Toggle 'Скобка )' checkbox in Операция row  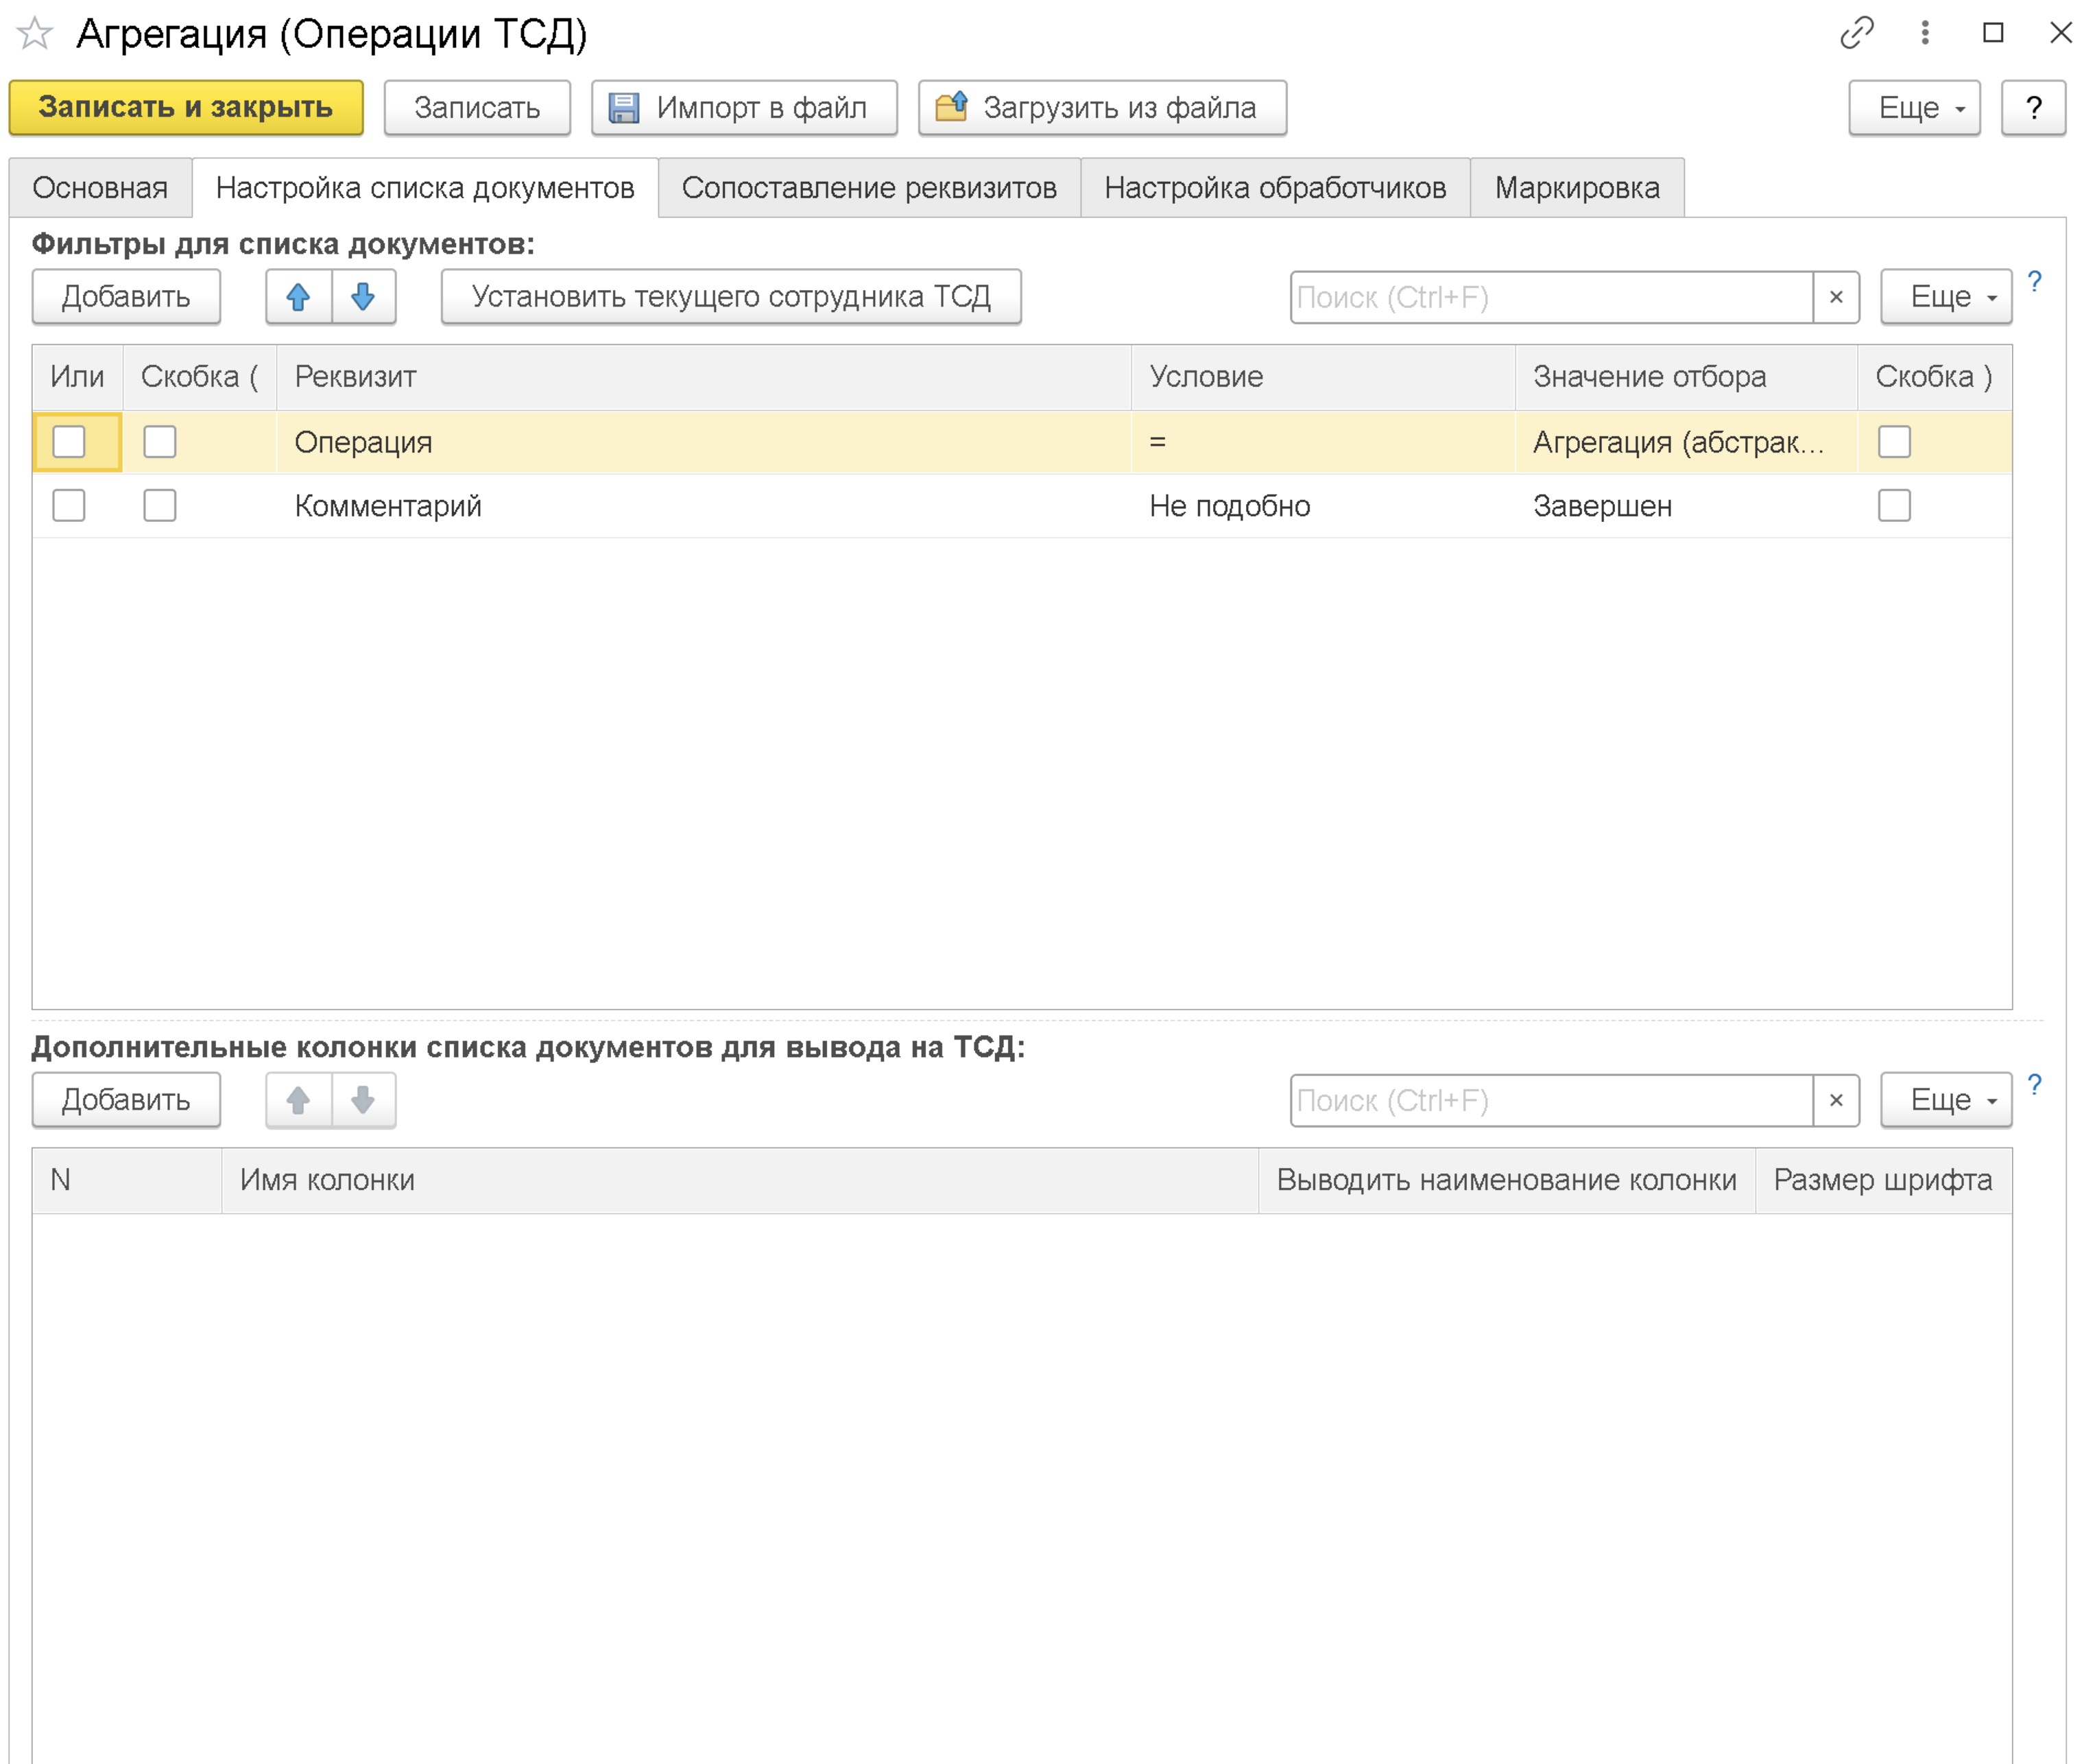[x=1893, y=441]
